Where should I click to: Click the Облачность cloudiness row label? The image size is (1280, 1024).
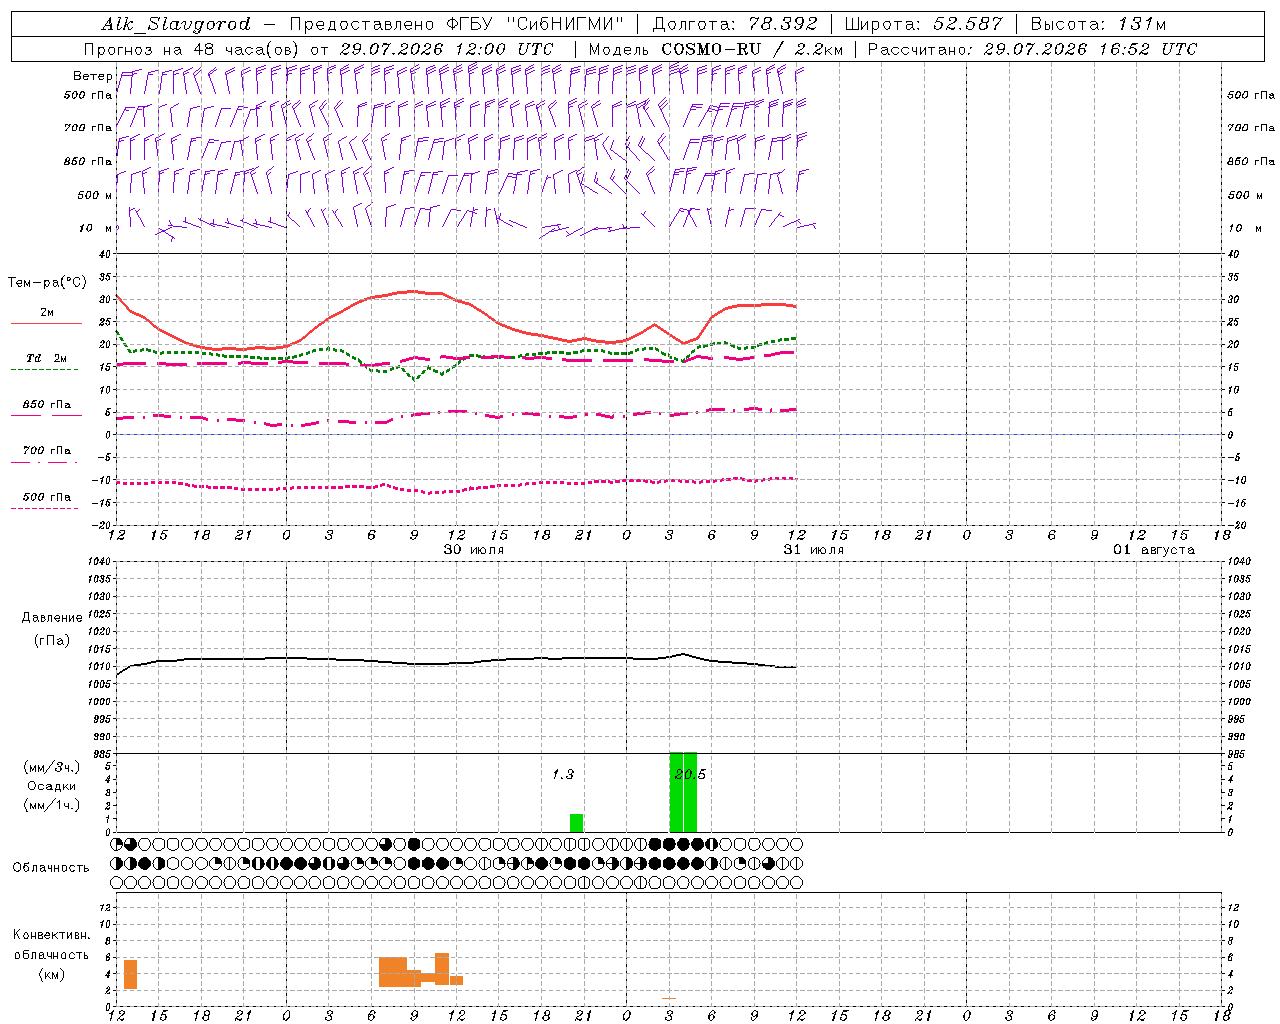(x=51, y=868)
